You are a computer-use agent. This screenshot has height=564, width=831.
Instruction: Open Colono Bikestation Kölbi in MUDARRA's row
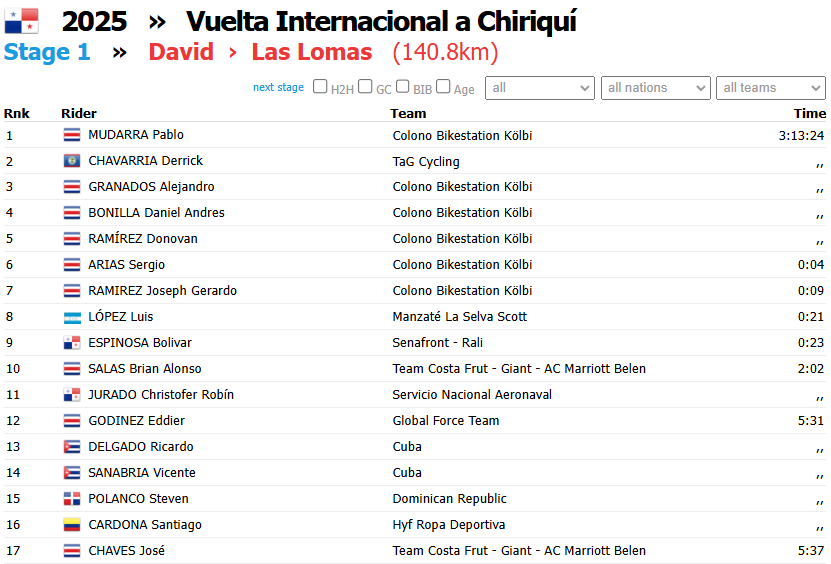pos(462,135)
